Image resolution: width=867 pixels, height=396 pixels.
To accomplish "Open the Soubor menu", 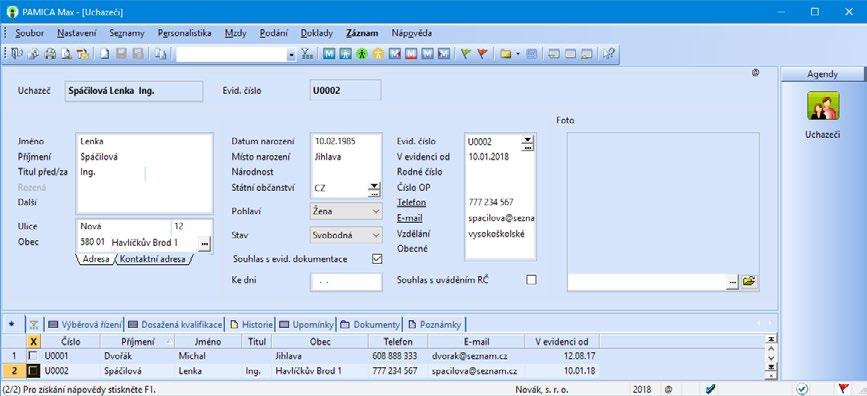I will tap(29, 33).
